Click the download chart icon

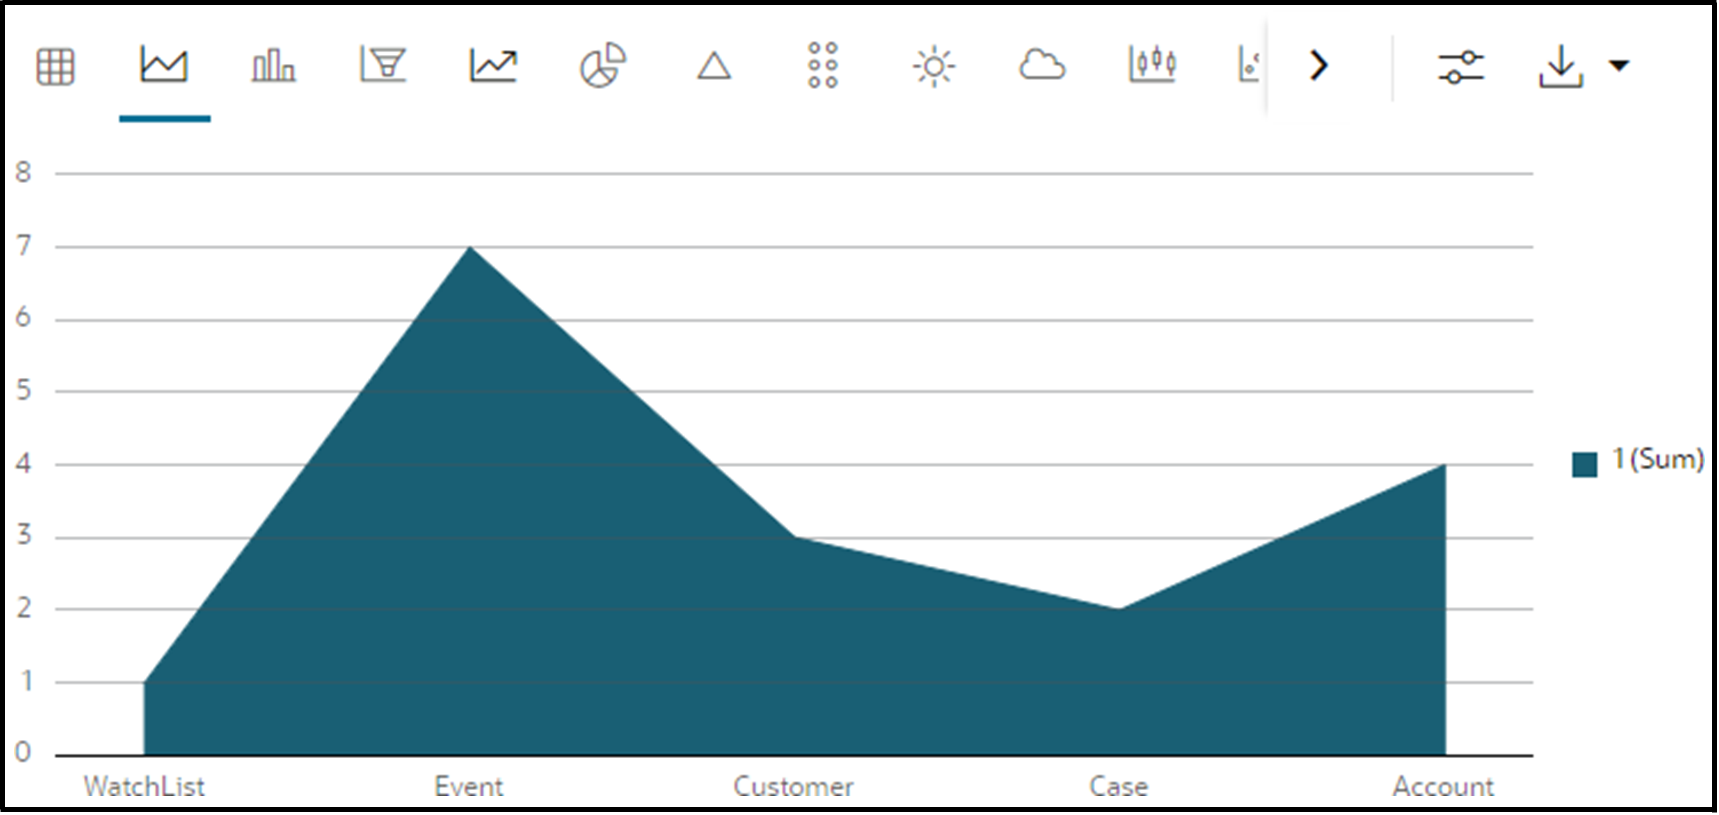coord(1561,67)
